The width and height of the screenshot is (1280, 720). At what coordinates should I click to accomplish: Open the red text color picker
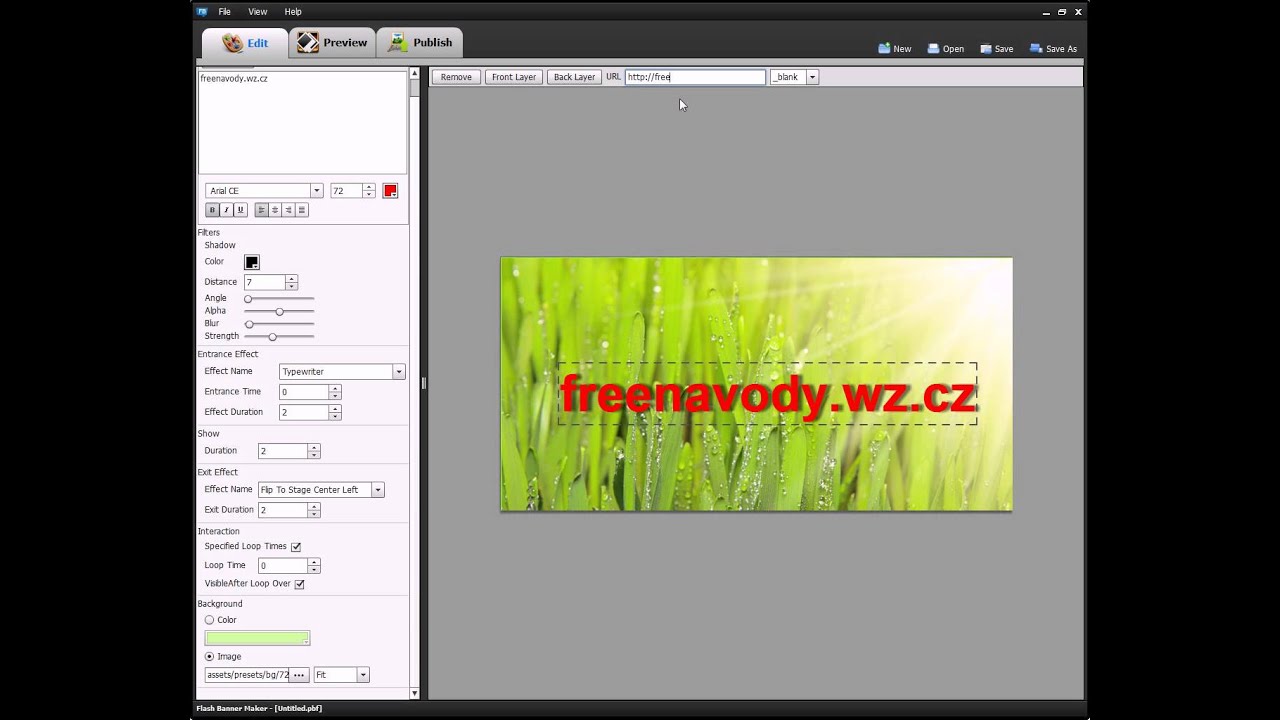390,191
